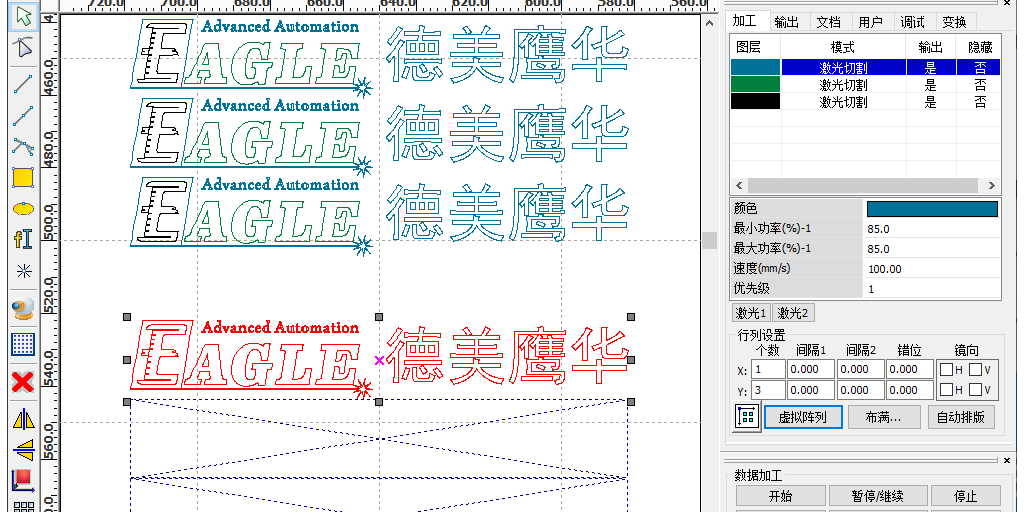Mirror selection vertically using toolbar icon

24,450
